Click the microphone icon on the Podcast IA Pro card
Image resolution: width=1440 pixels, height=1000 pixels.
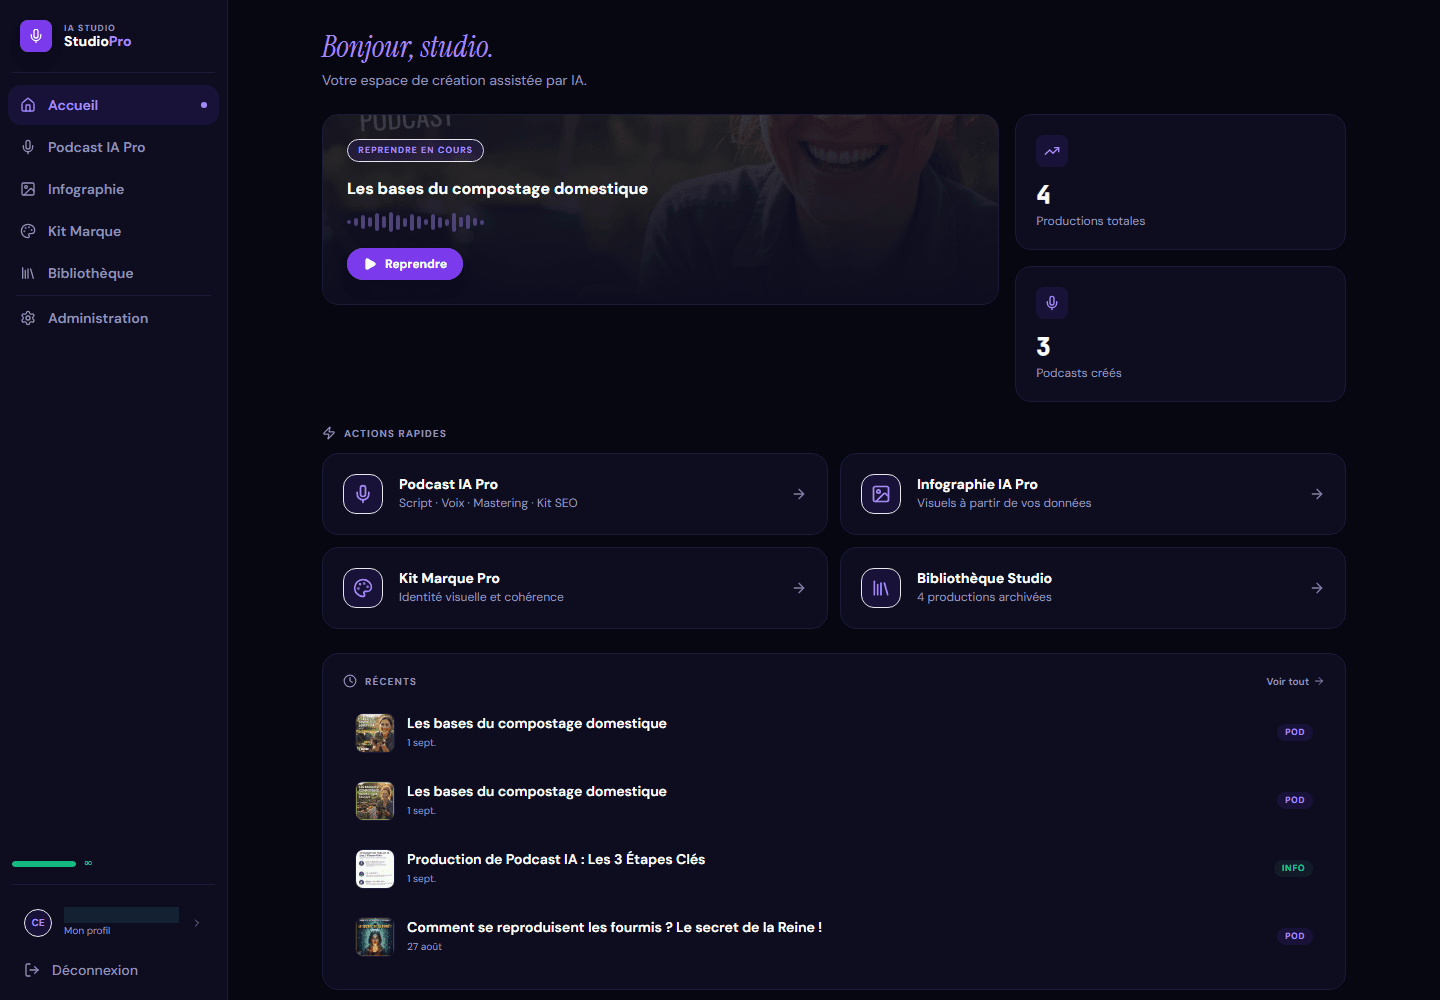(x=363, y=494)
